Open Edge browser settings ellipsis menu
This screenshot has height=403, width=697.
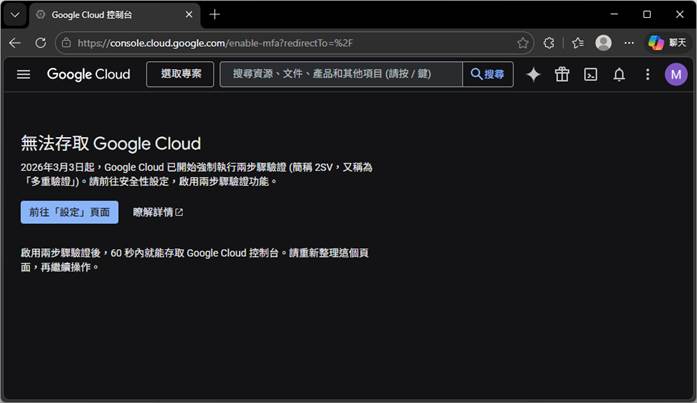(x=629, y=43)
